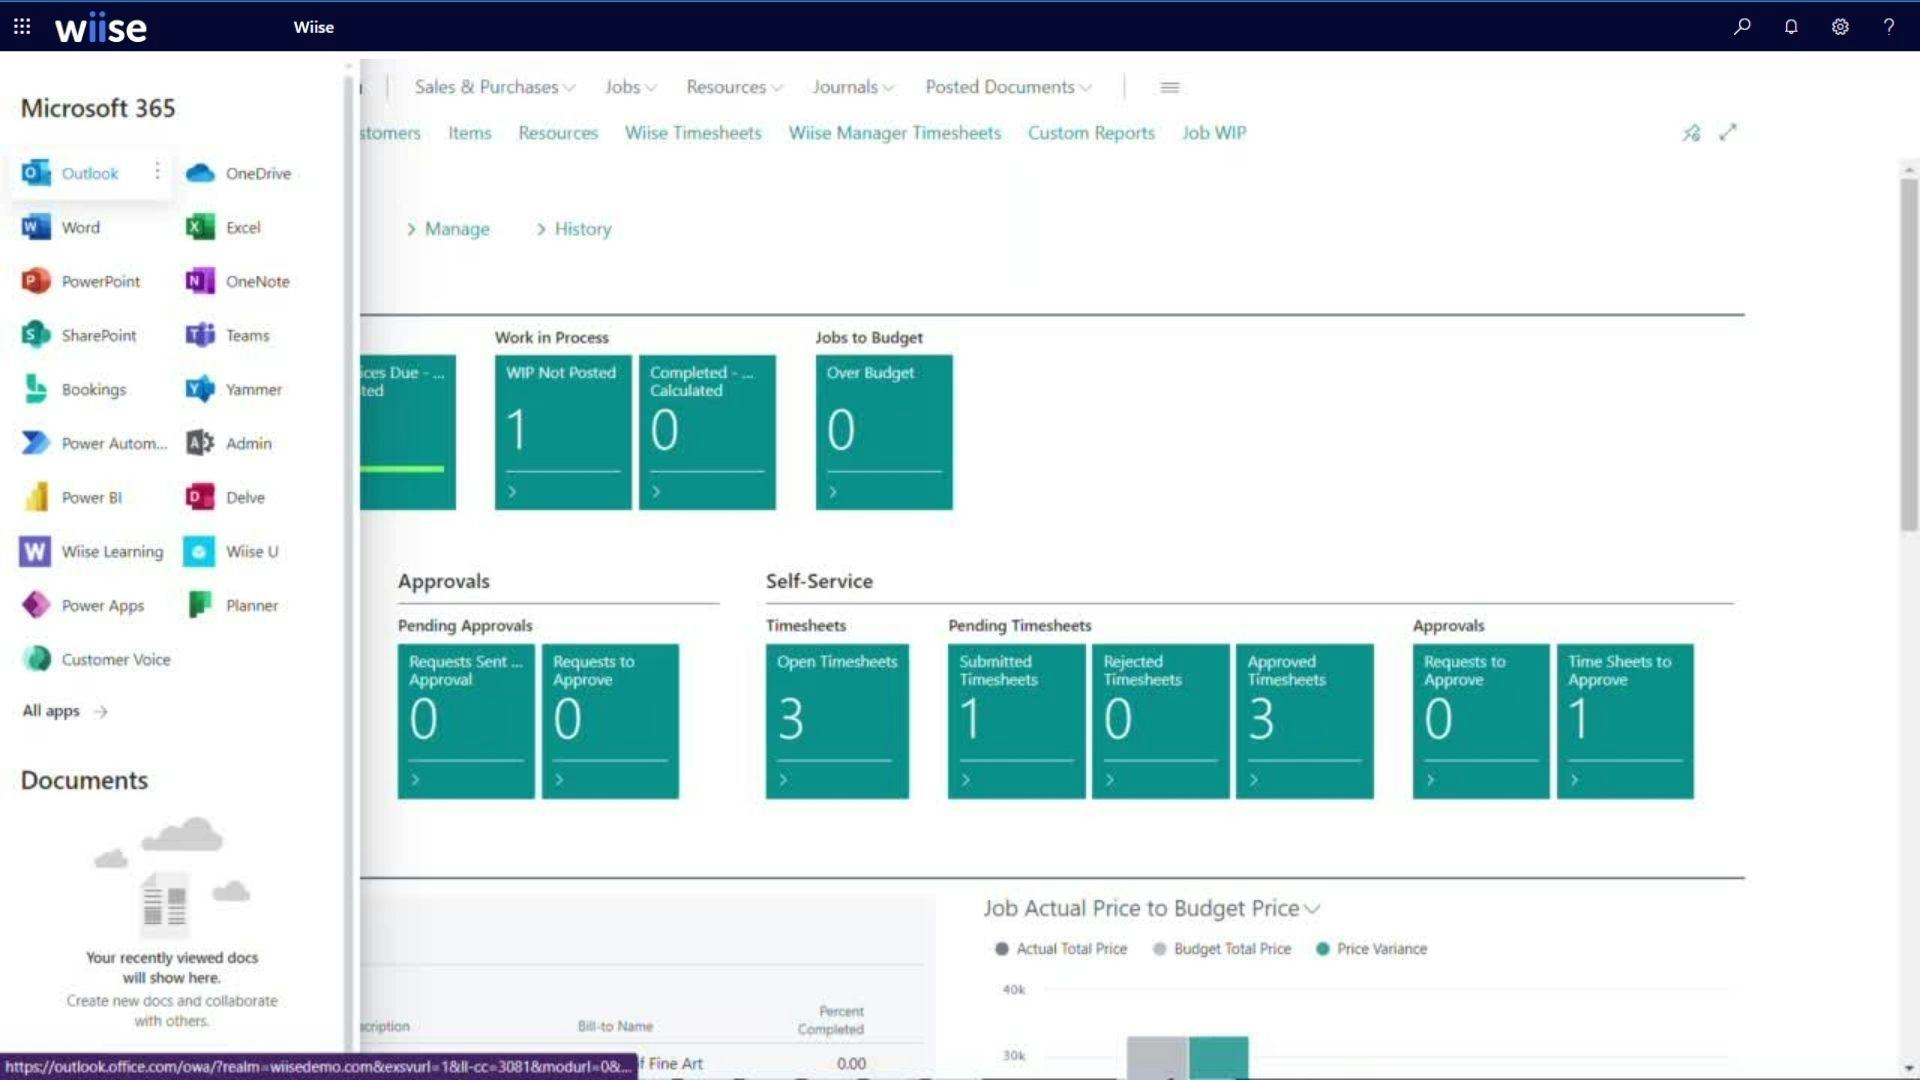
Task: Open the app launcher grid icon
Action: tap(22, 27)
